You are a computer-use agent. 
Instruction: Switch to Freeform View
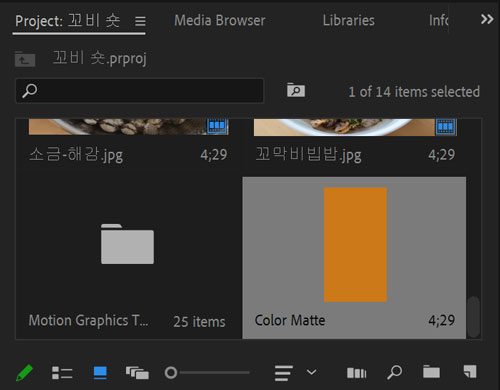click(x=137, y=373)
